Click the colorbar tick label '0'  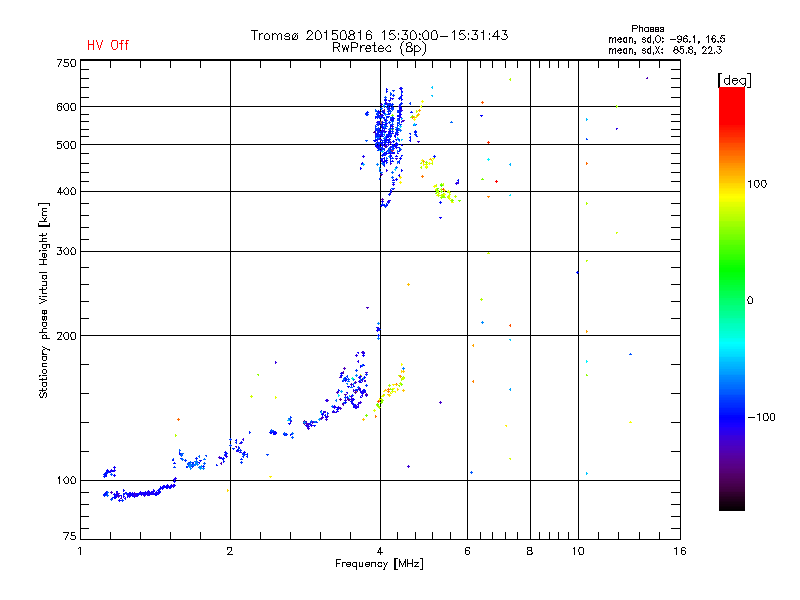tap(750, 301)
